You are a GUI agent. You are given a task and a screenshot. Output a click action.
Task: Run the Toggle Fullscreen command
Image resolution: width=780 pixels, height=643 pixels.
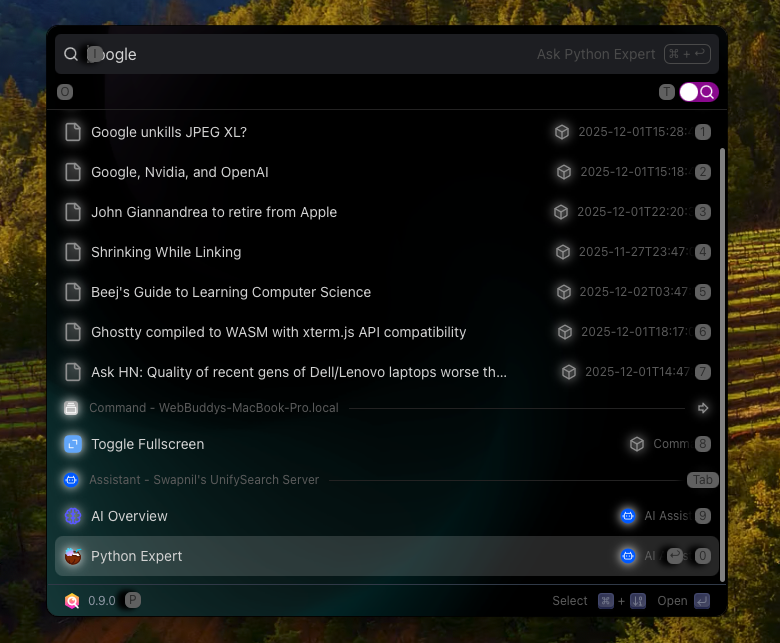point(387,444)
